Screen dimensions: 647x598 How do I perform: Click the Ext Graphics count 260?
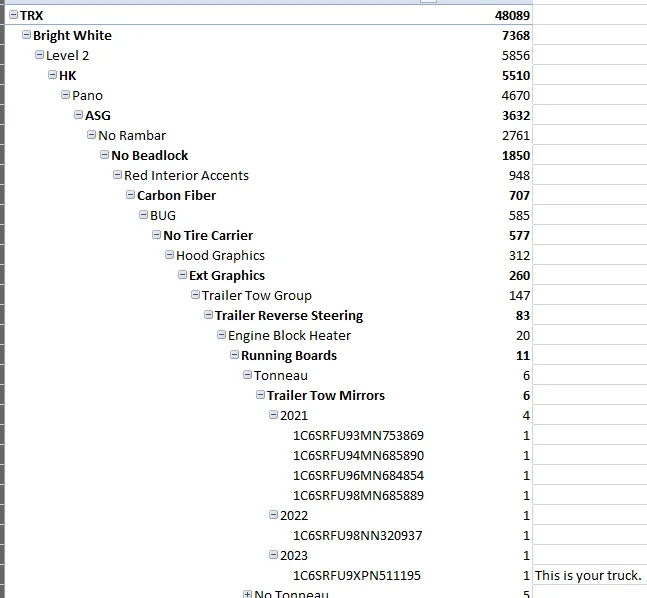(519, 275)
